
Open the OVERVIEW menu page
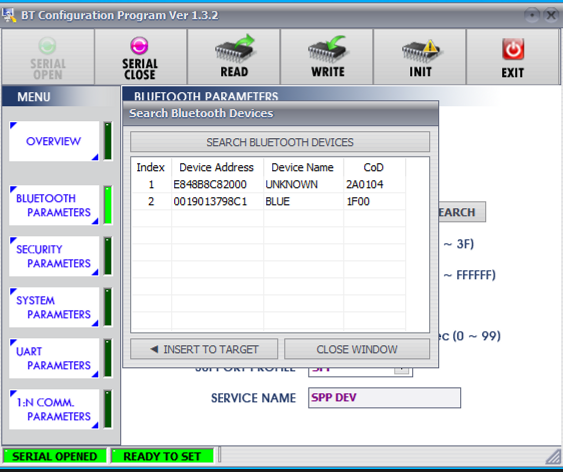click(54, 141)
